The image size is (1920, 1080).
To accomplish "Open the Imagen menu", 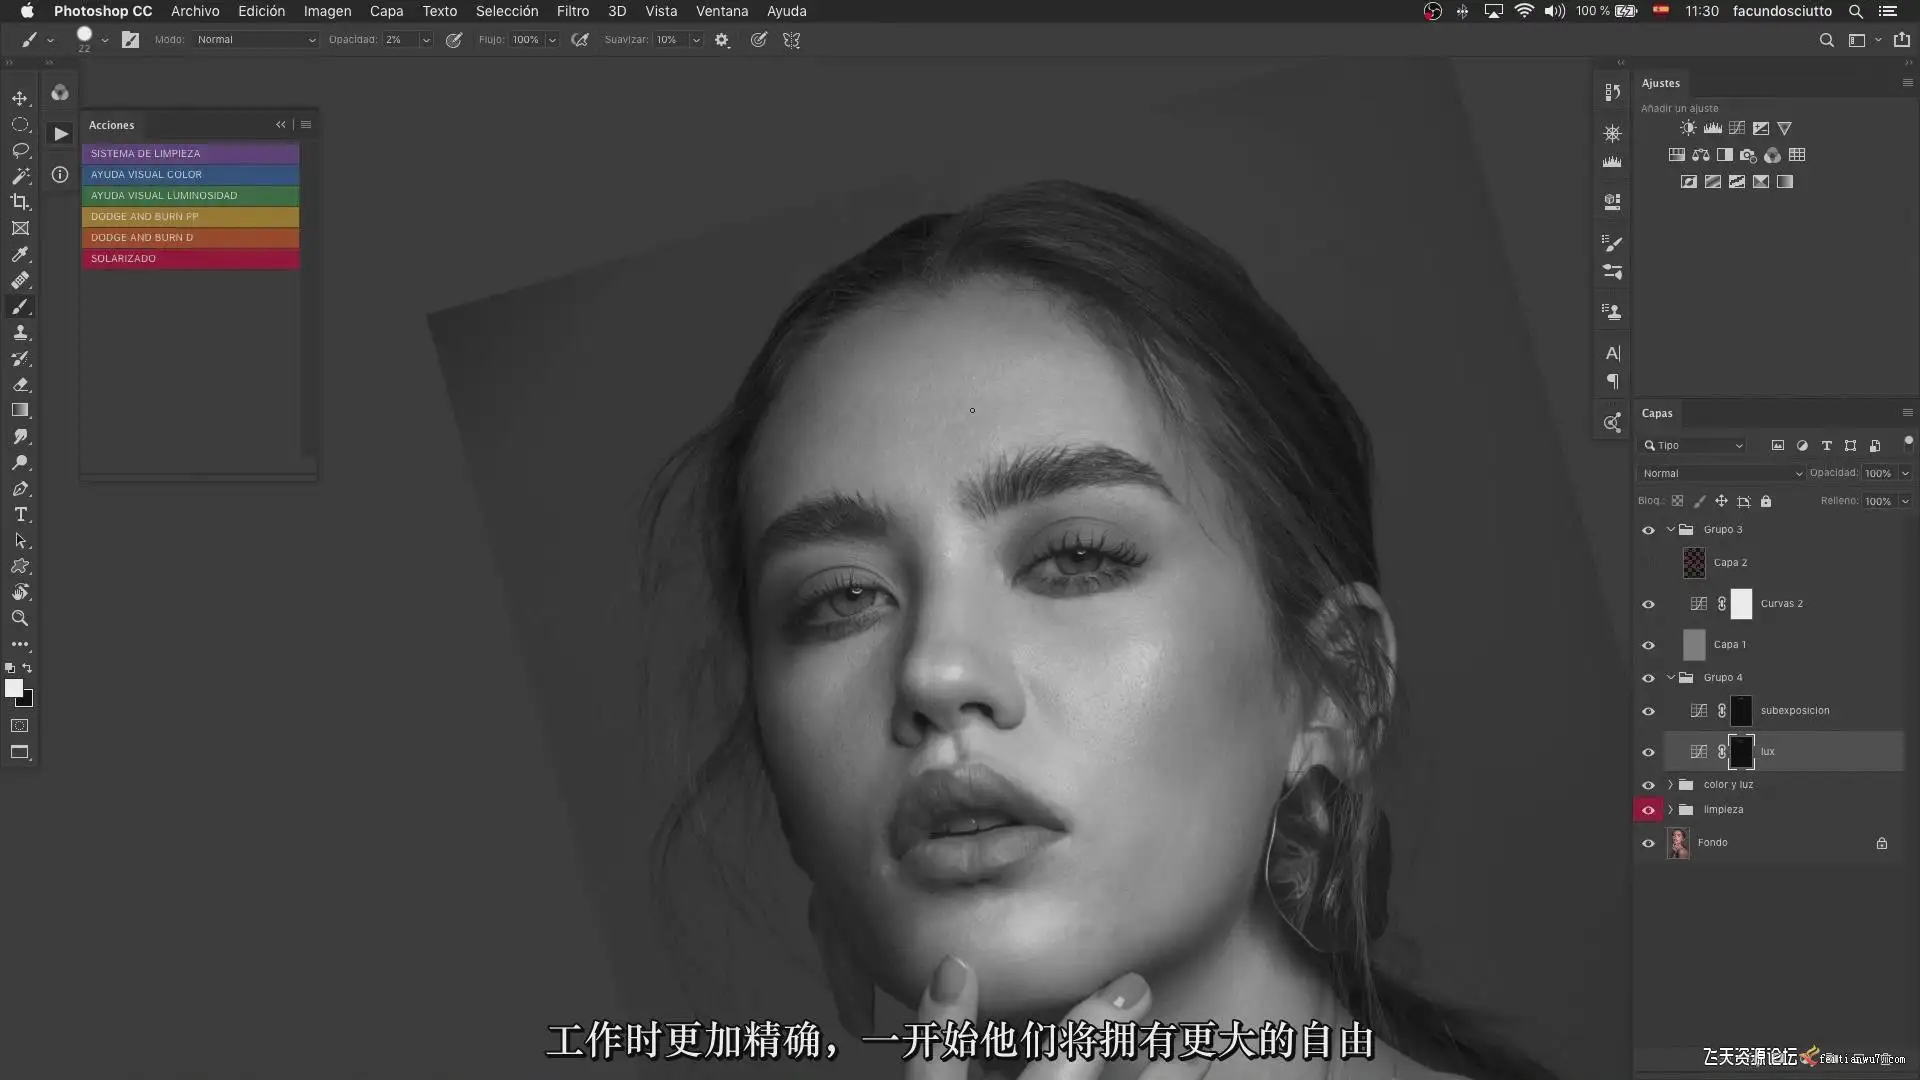I will (x=327, y=11).
